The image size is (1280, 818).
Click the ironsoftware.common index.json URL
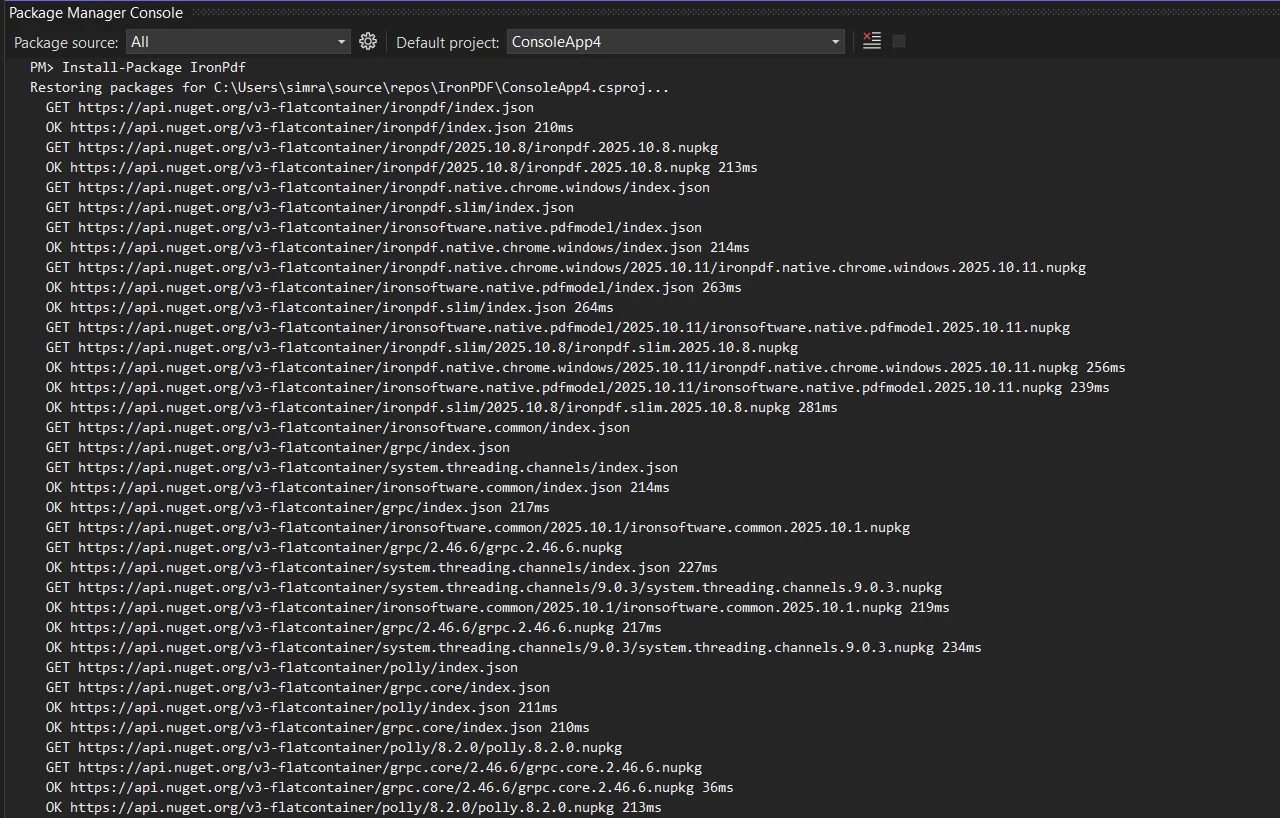click(x=335, y=427)
